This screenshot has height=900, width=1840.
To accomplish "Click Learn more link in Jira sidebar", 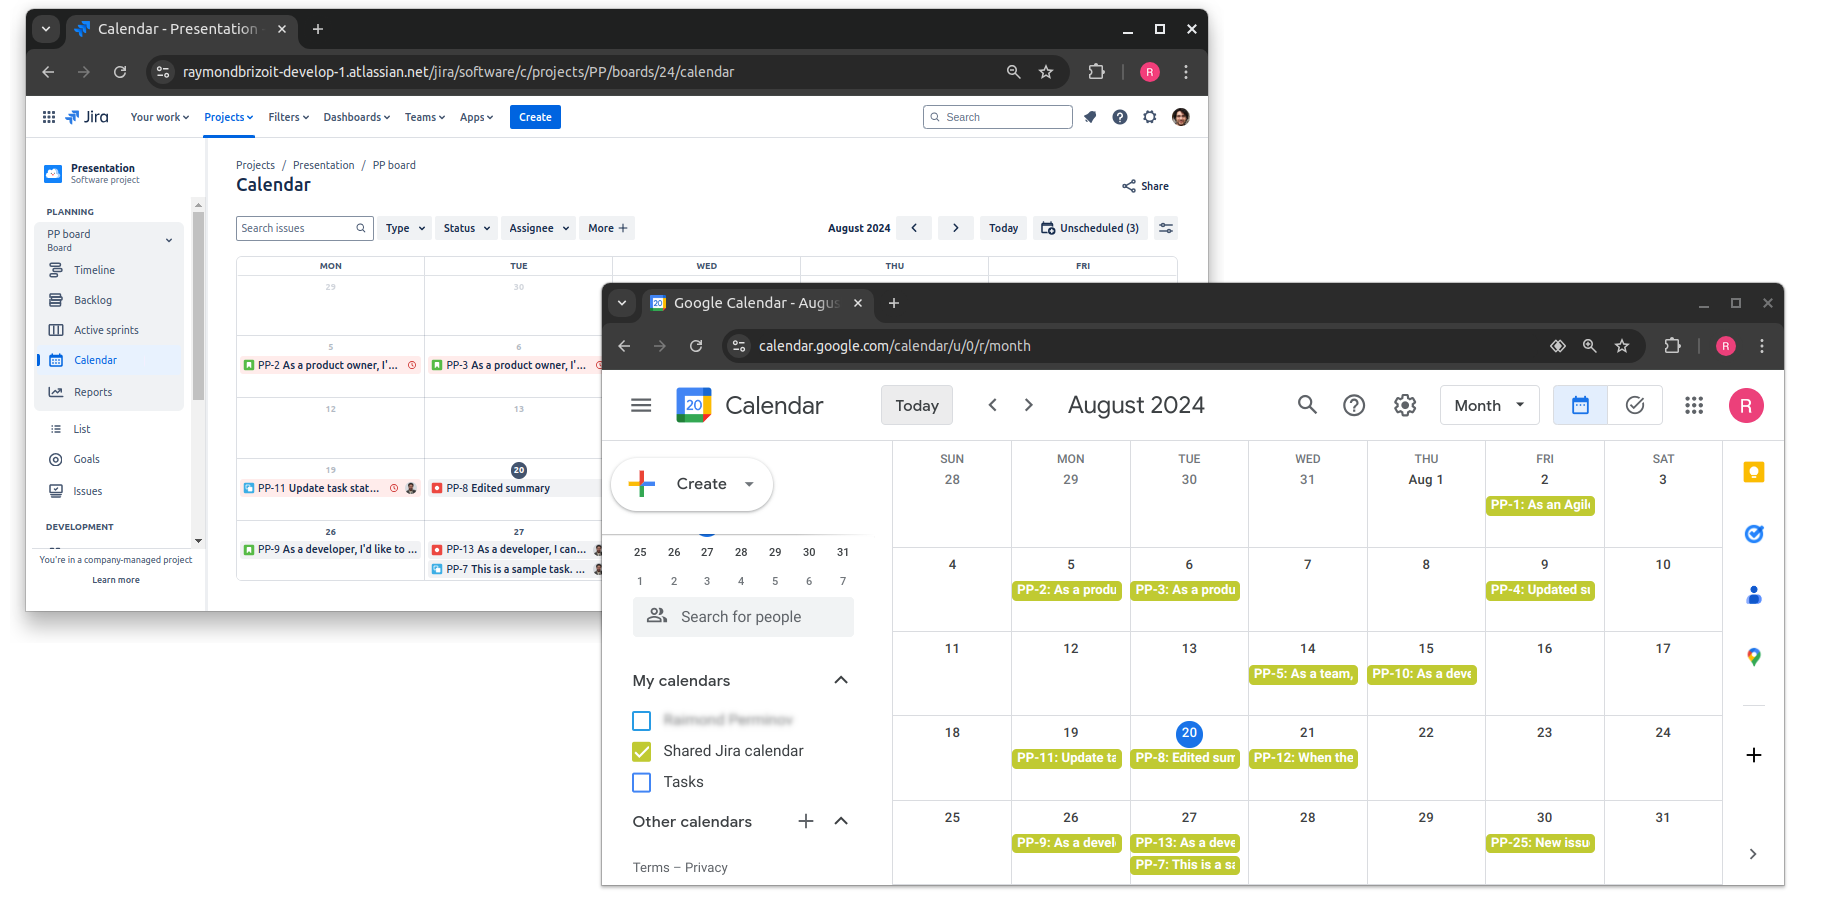I will (116, 580).
